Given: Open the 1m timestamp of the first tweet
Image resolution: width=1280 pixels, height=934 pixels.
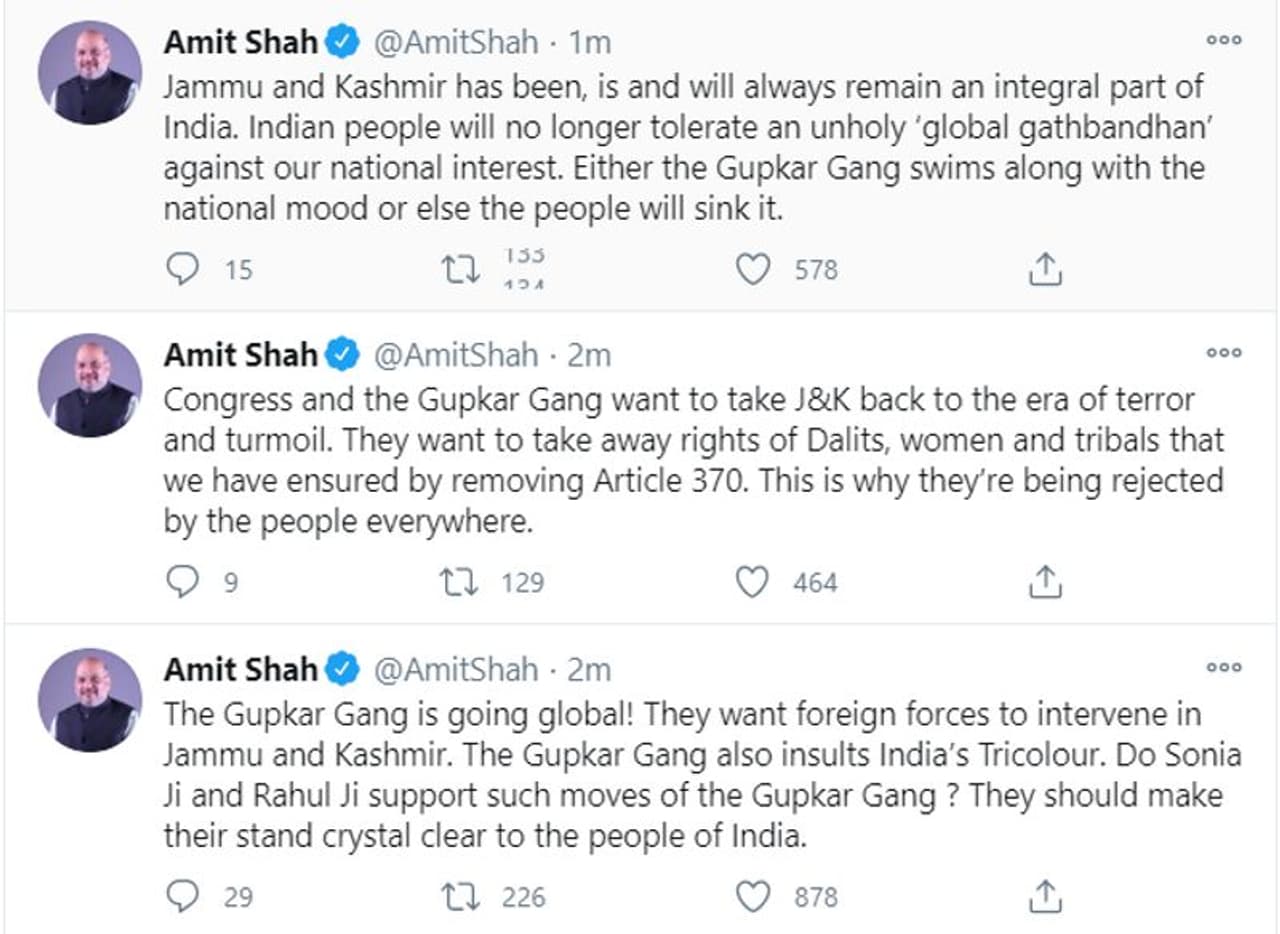Looking at the screenshot, I should pyautogui.click(x=590, y=42).
